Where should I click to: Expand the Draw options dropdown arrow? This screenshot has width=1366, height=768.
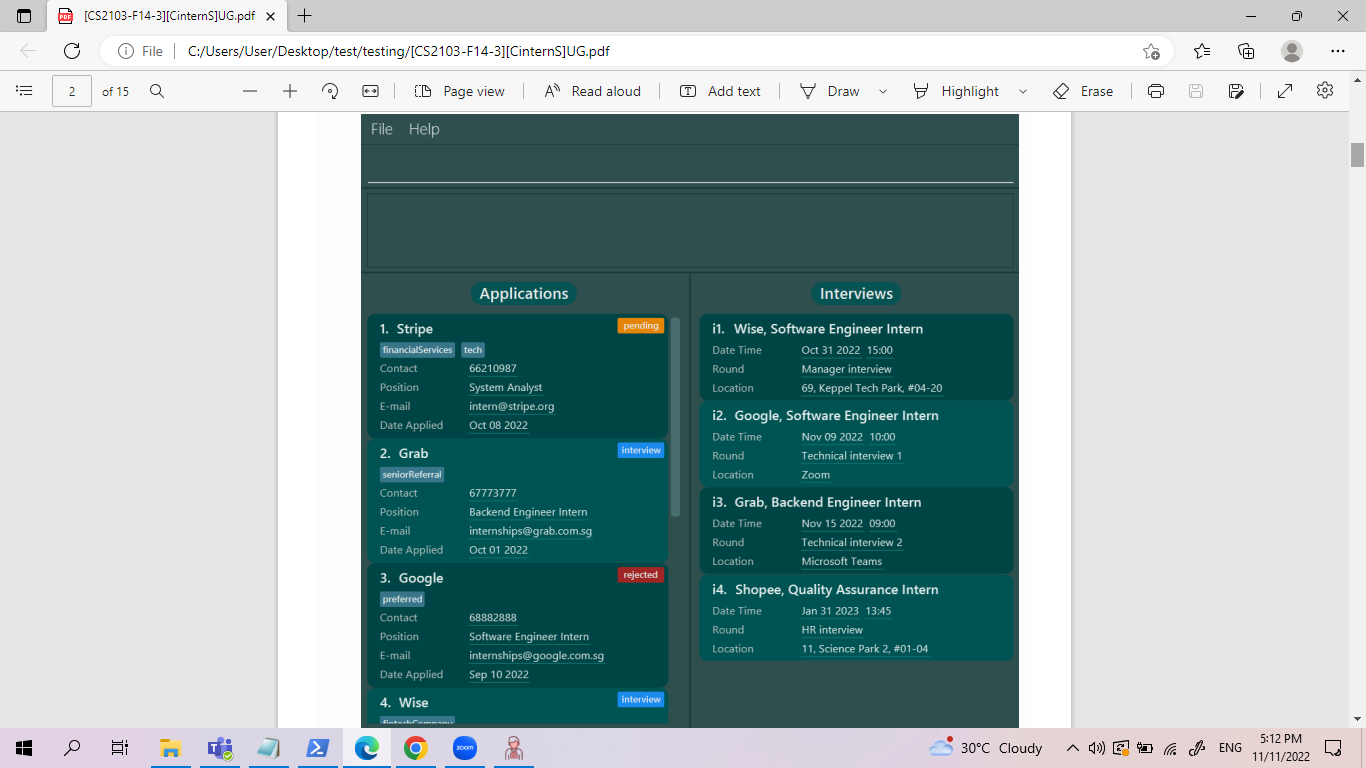[883, 91]
